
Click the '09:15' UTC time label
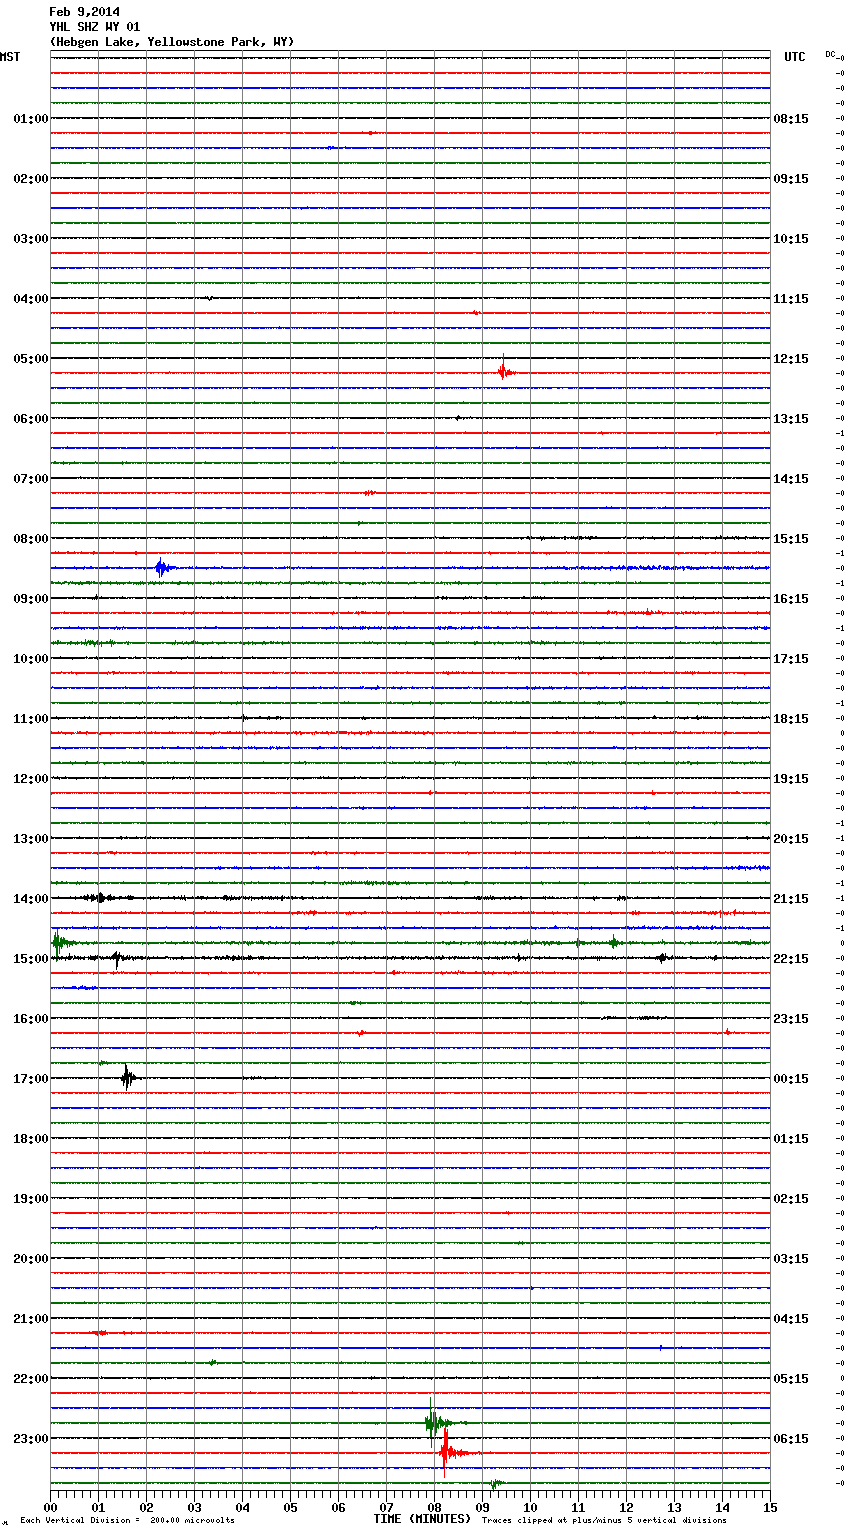point(791,179)
